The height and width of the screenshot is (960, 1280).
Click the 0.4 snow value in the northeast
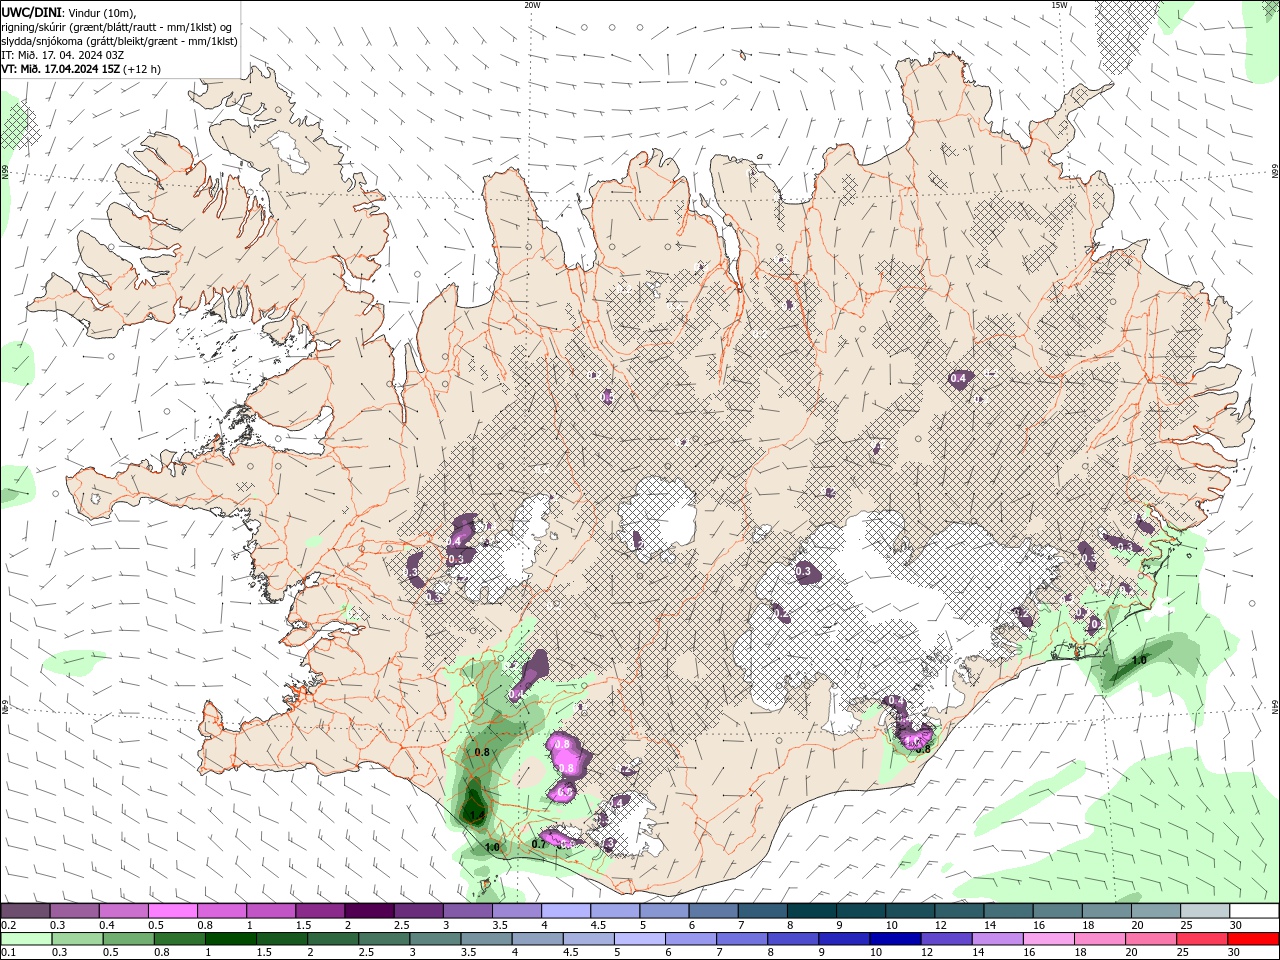958,378
